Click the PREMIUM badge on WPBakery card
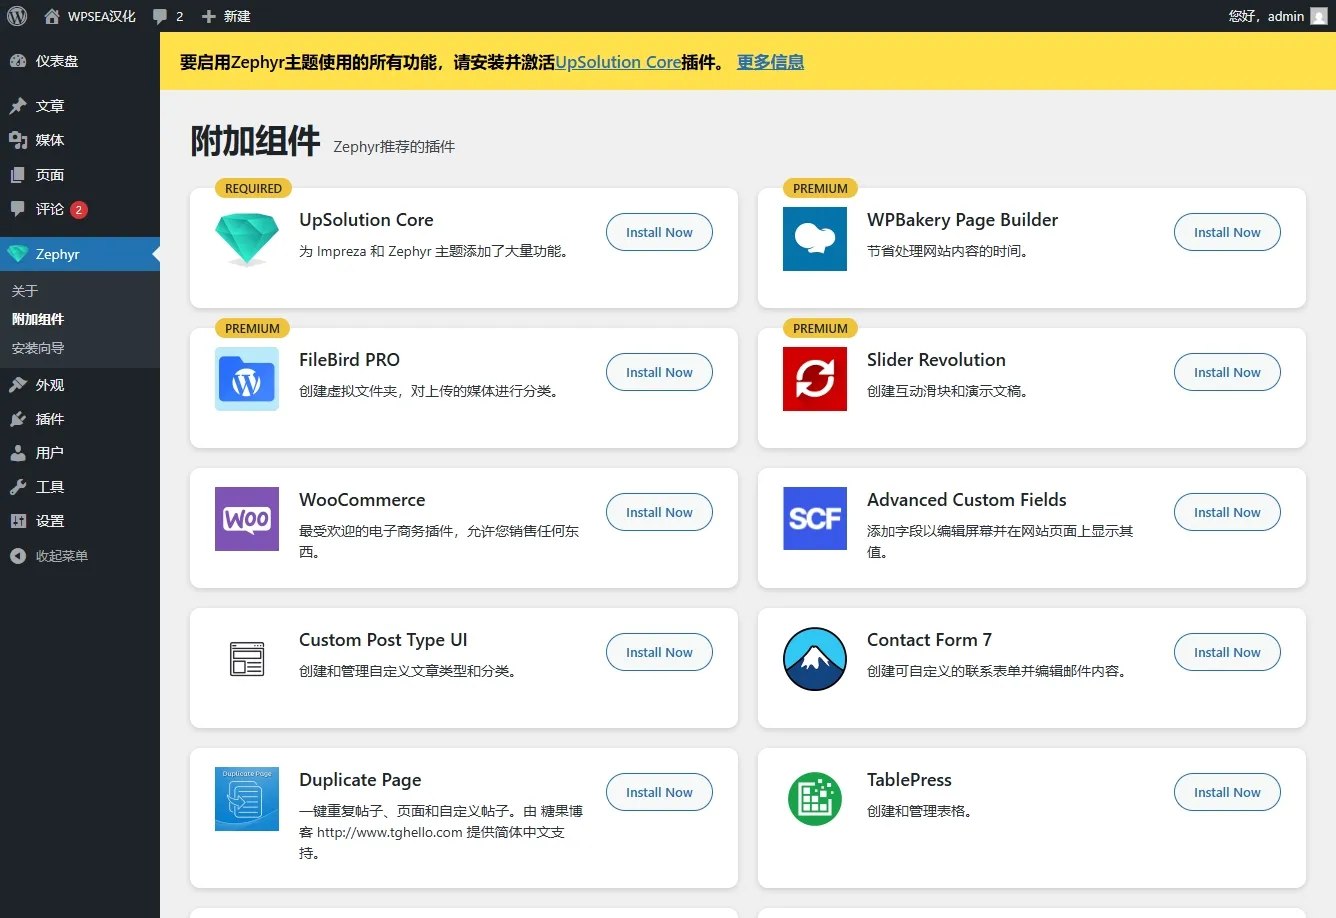 pyautogui.click(x=820, y=188)
